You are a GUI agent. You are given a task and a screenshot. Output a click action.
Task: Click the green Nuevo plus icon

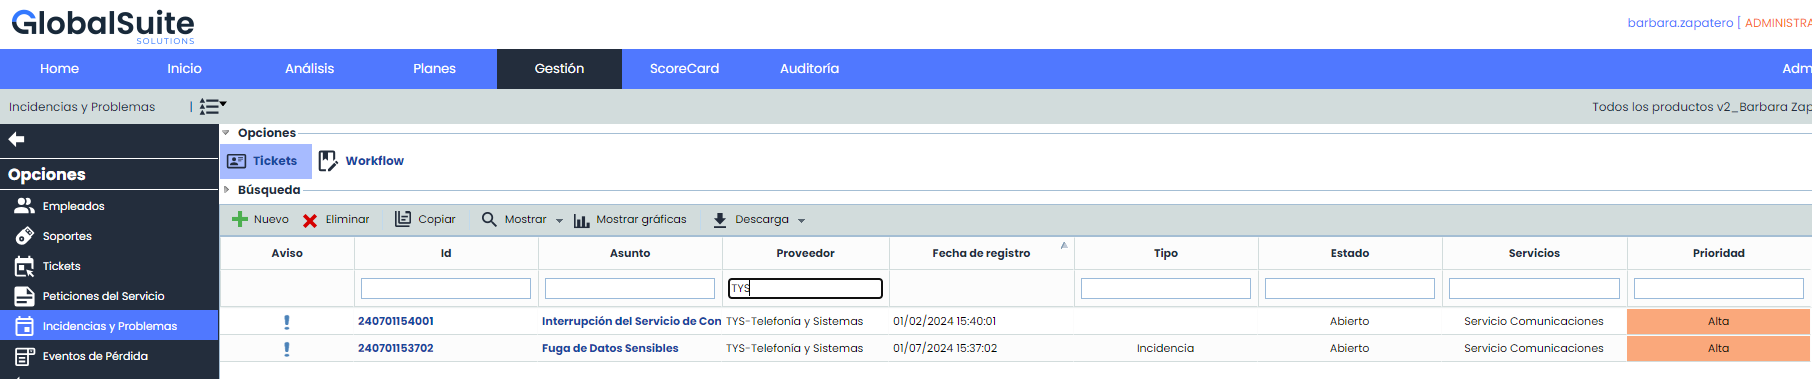click(240, 219)
